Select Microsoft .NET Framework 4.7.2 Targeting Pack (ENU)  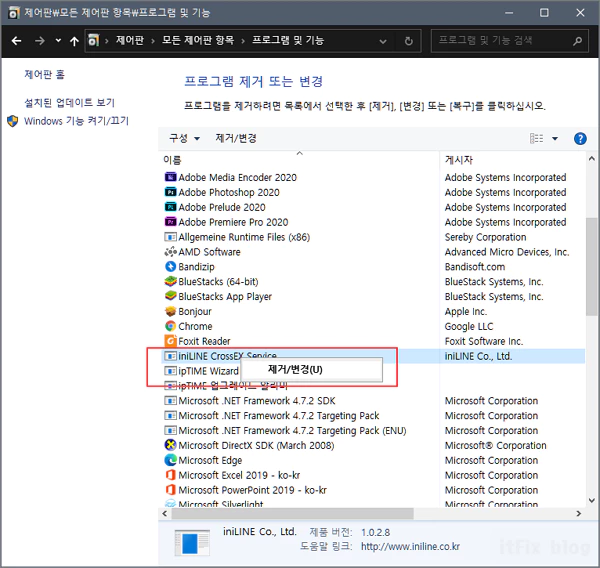(x=292, y=431)
